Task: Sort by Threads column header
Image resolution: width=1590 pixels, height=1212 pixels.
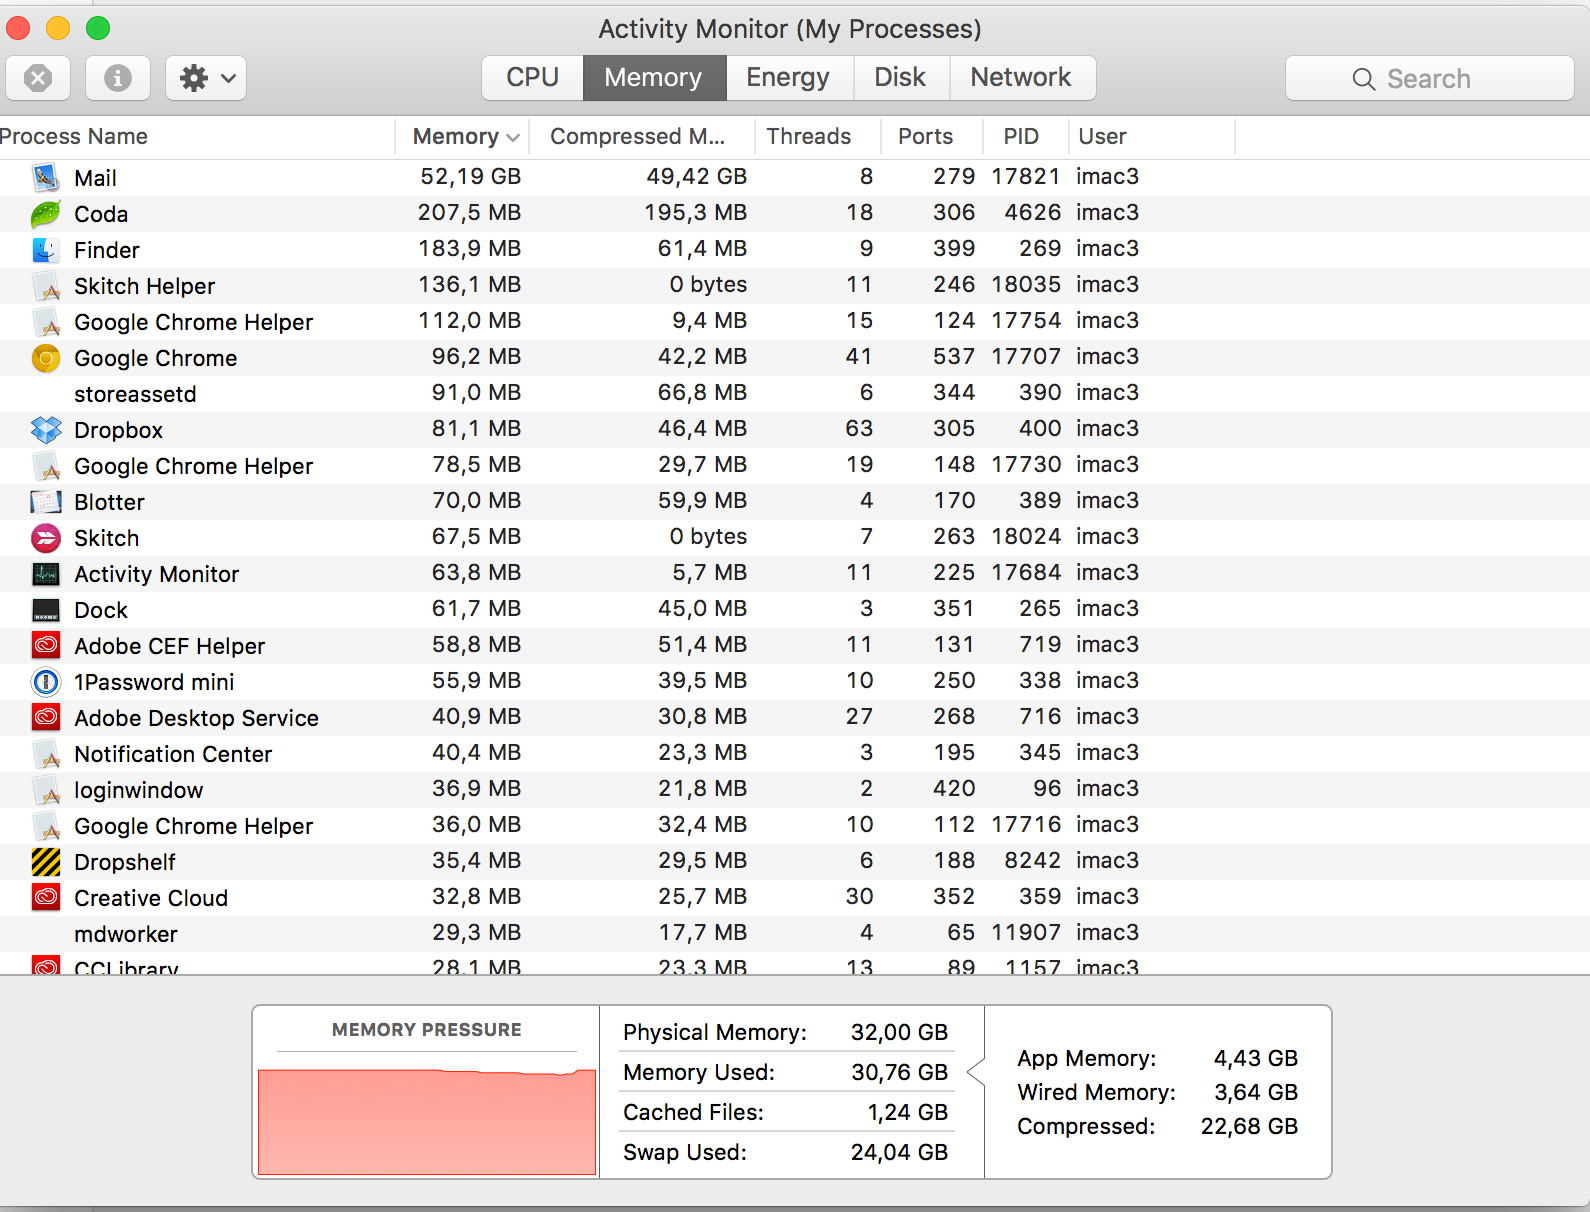Action: click(x=818, y=137)
